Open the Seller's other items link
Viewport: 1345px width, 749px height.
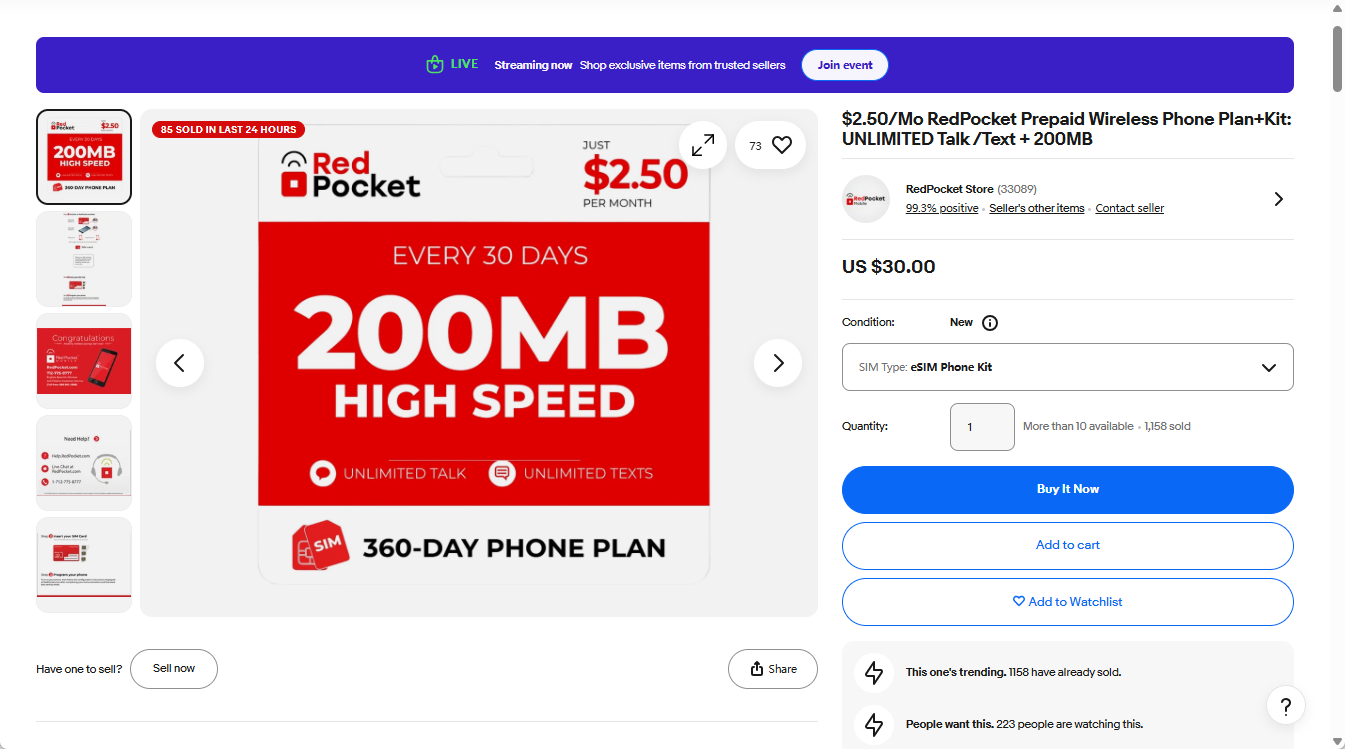pos(1036,209)
